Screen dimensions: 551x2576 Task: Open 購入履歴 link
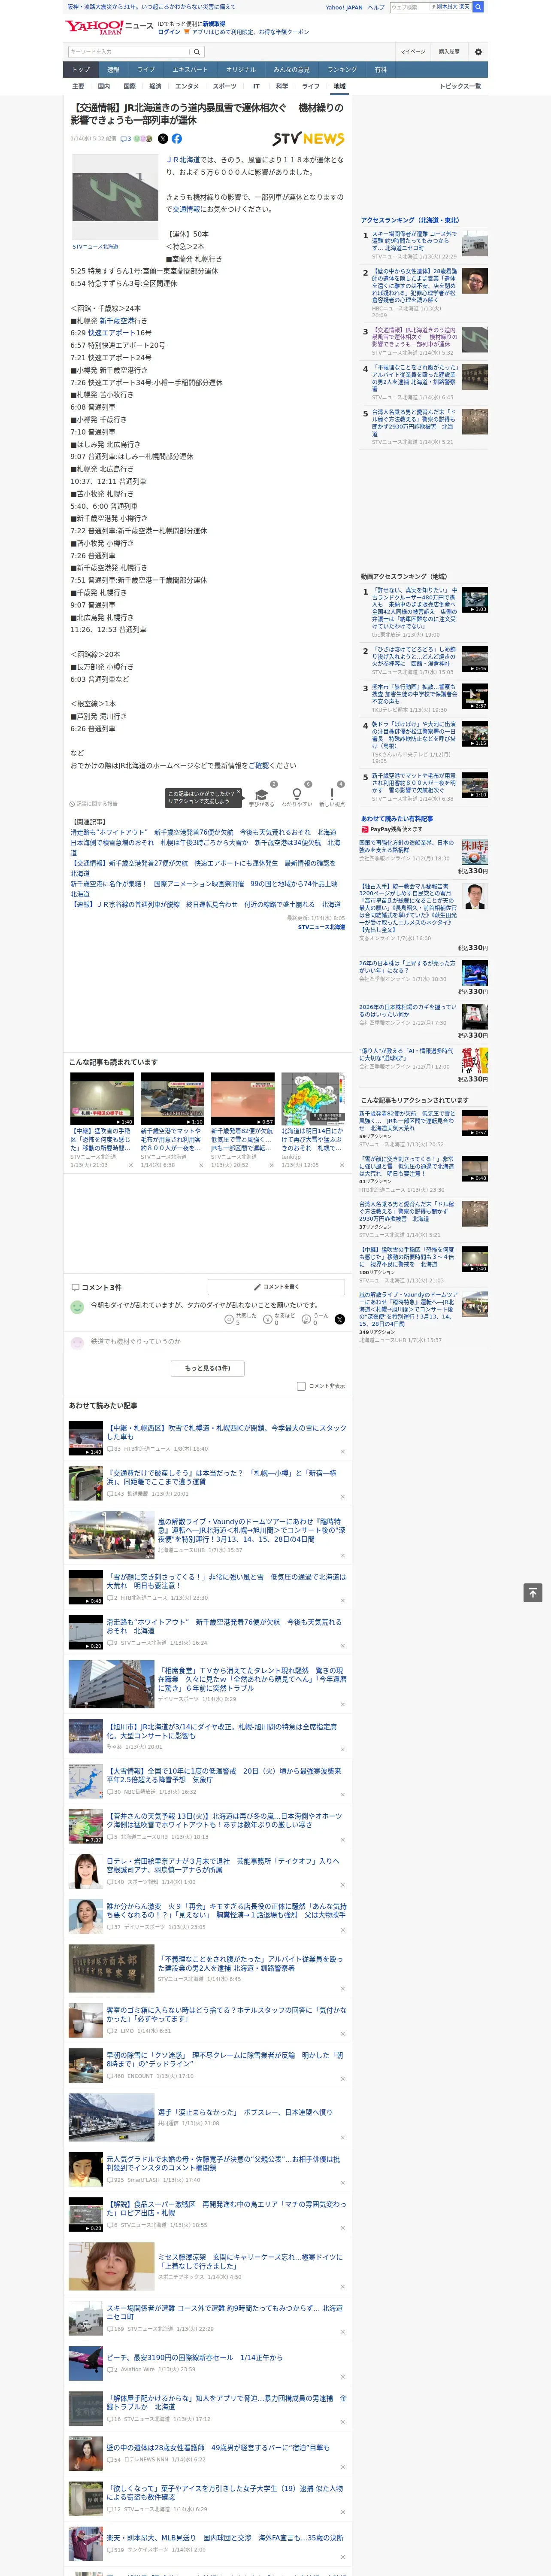click(449, 52)
